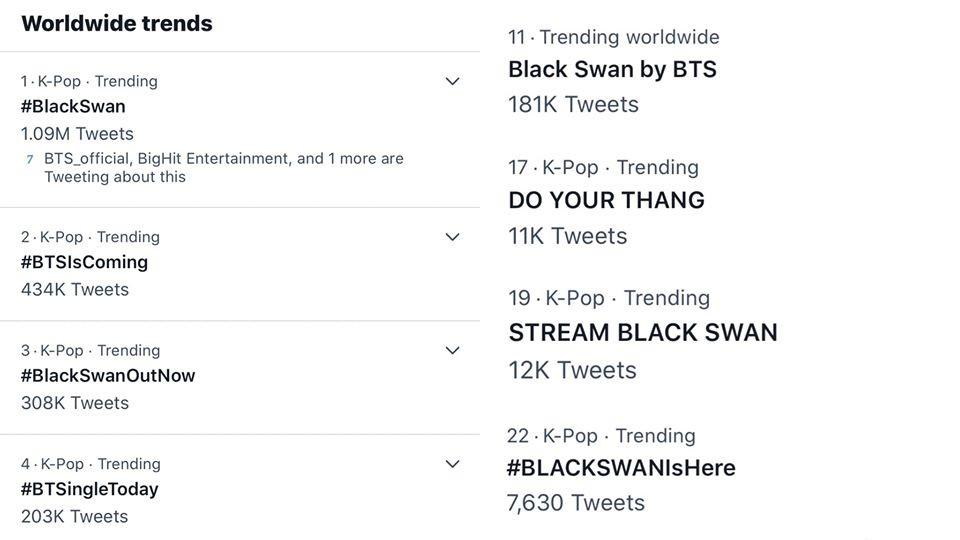Select the DO YOUR THANG trend

(606, 200)
